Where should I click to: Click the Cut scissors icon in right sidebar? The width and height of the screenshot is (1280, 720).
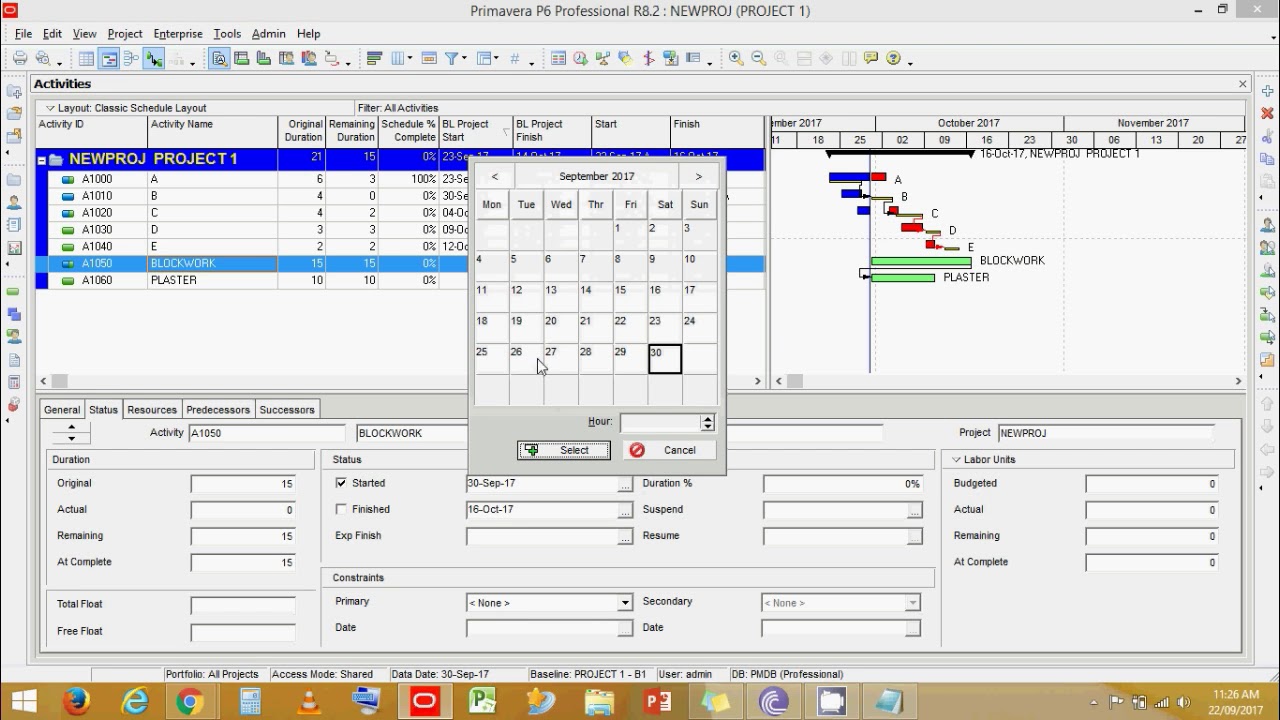click(1267, 136)
